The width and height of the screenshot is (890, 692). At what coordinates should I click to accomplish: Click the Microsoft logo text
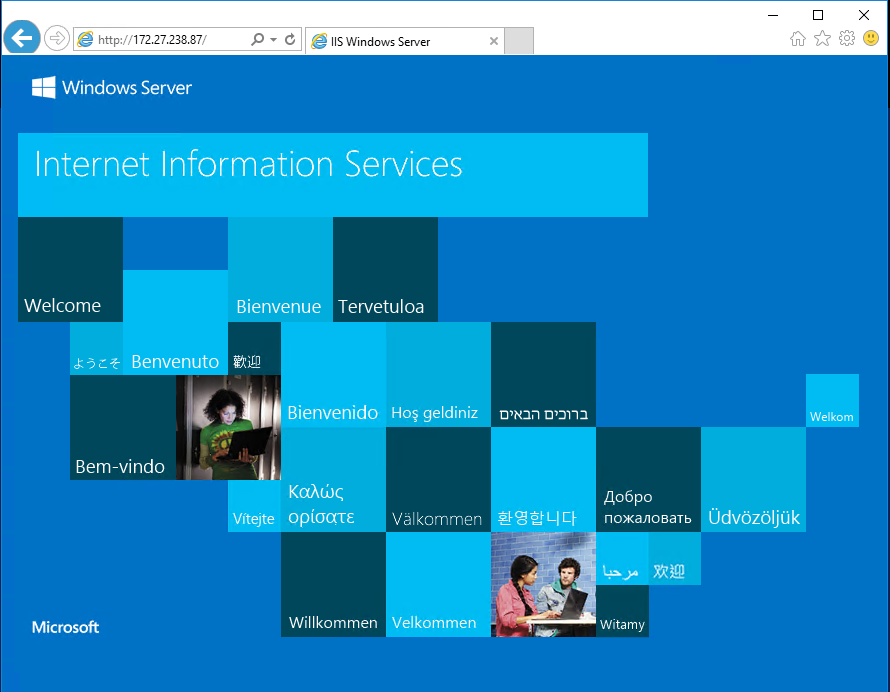click(65, 627)
